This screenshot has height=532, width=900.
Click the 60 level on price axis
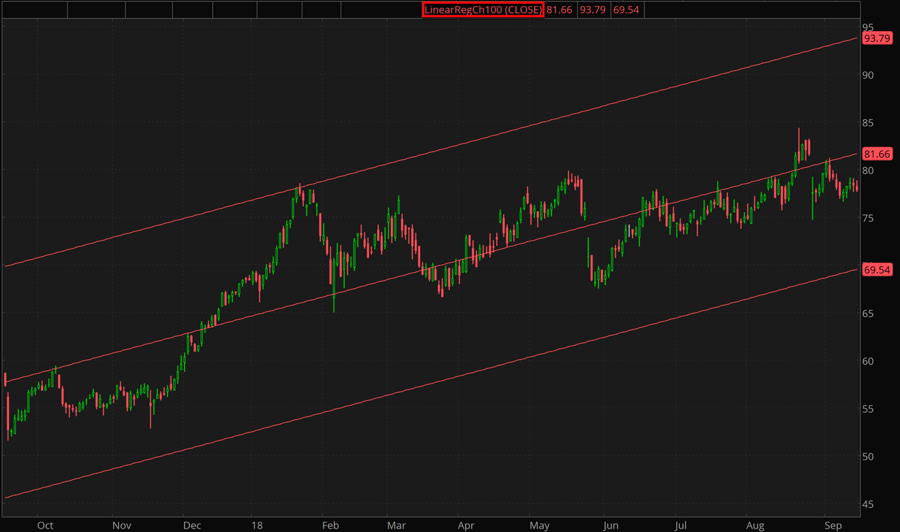tap(869, 361)
